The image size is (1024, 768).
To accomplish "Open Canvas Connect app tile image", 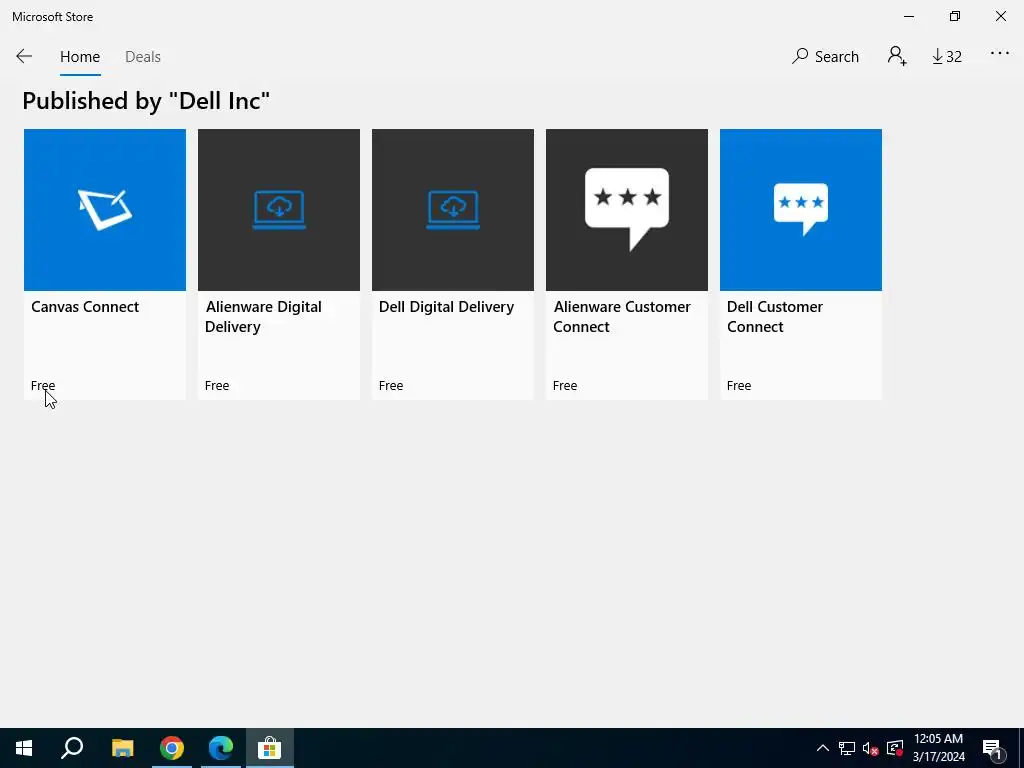I will coord(104,210).
